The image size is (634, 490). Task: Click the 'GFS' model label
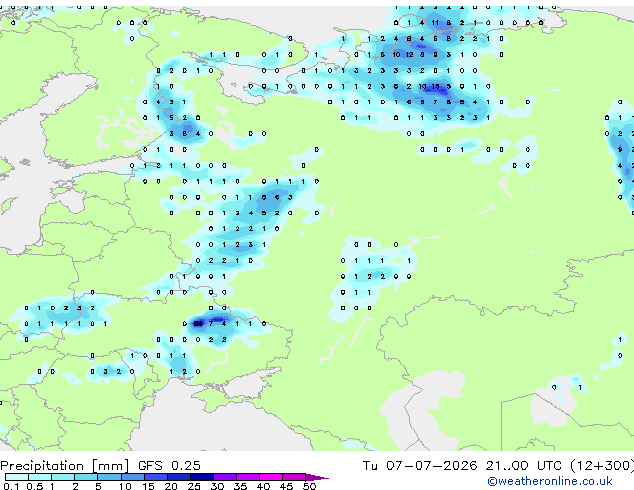point(150,466)
